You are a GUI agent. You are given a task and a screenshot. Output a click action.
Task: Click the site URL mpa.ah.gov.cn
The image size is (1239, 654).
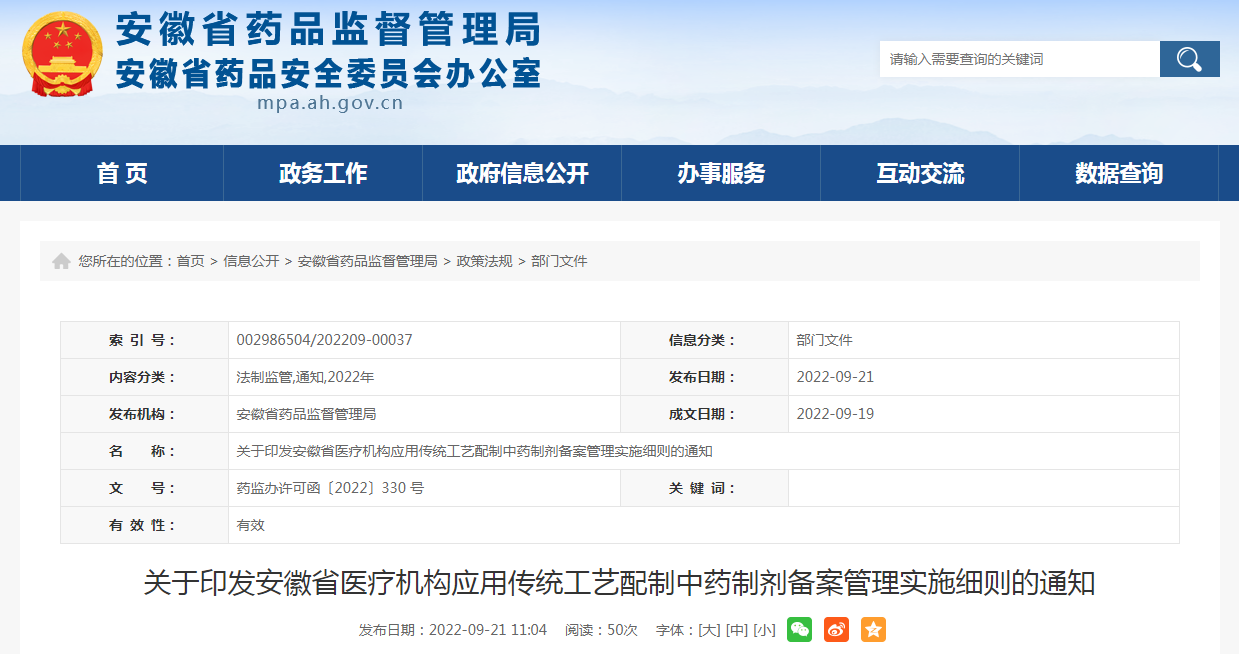330,102
